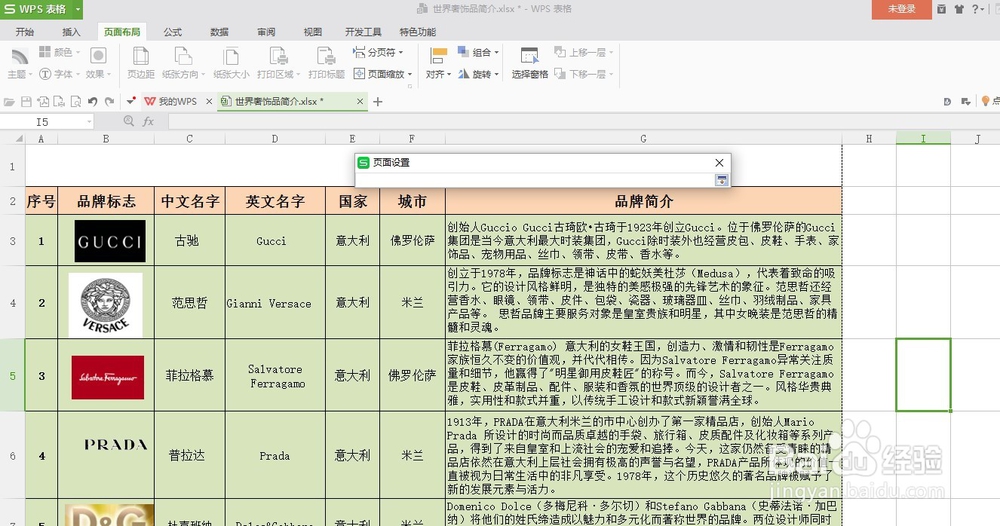Open the 对齐 align dropdown
This screenshot has width=1000, height=526.
coord(438,63)
